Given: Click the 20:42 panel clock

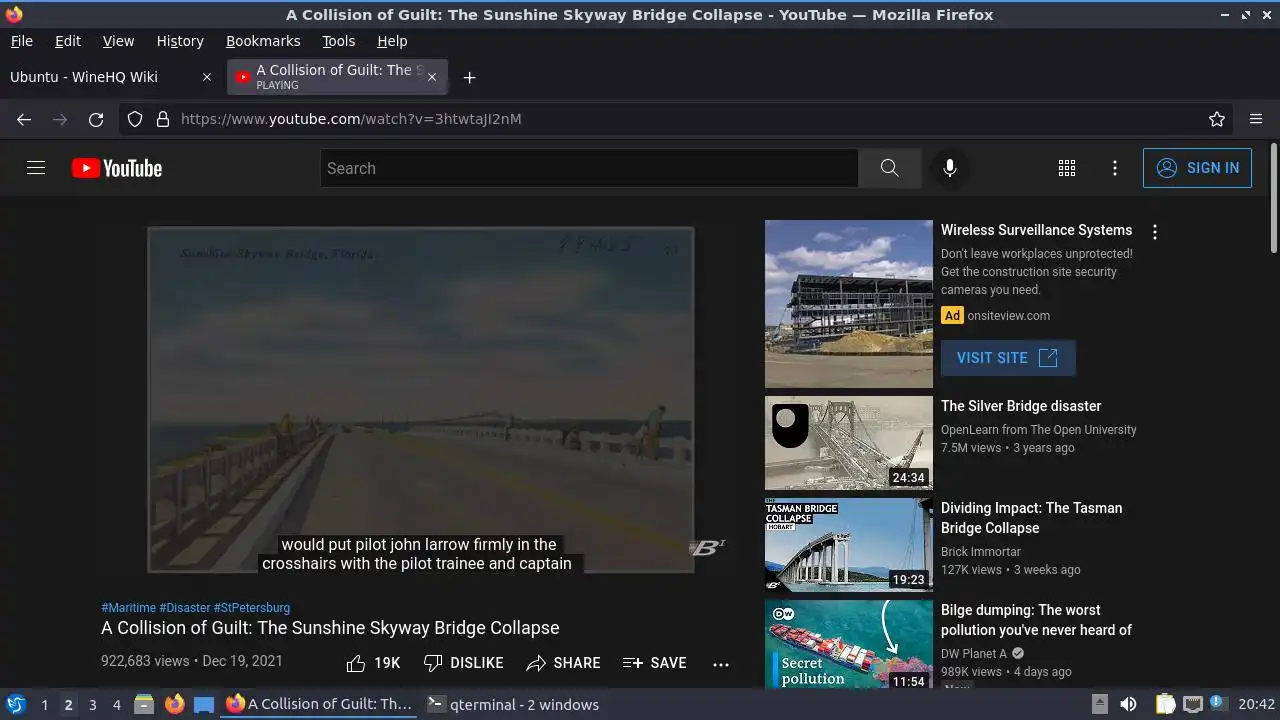Looking at the screenshot, I should (x=1257, y=704).
